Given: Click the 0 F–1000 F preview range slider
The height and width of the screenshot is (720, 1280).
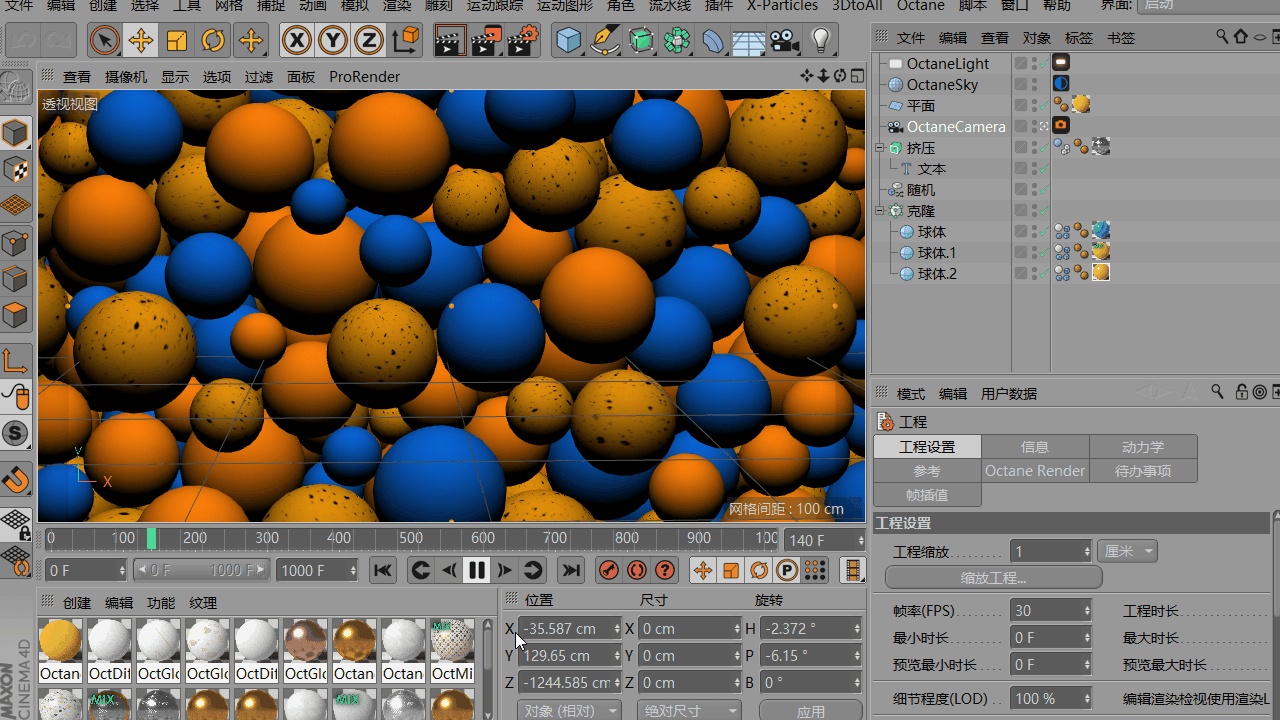Looking at the screenshot, I should (202, 570).
